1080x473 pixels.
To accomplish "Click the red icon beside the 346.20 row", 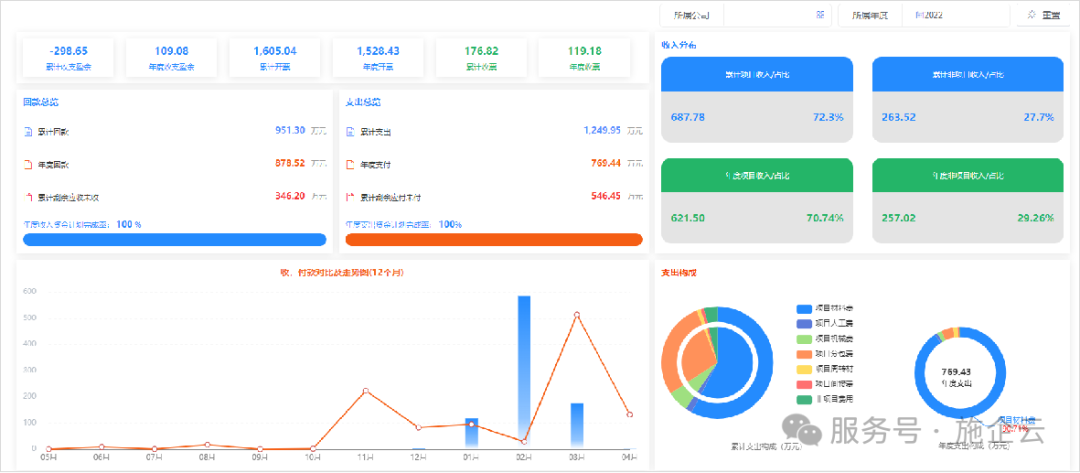I will 28,197.
